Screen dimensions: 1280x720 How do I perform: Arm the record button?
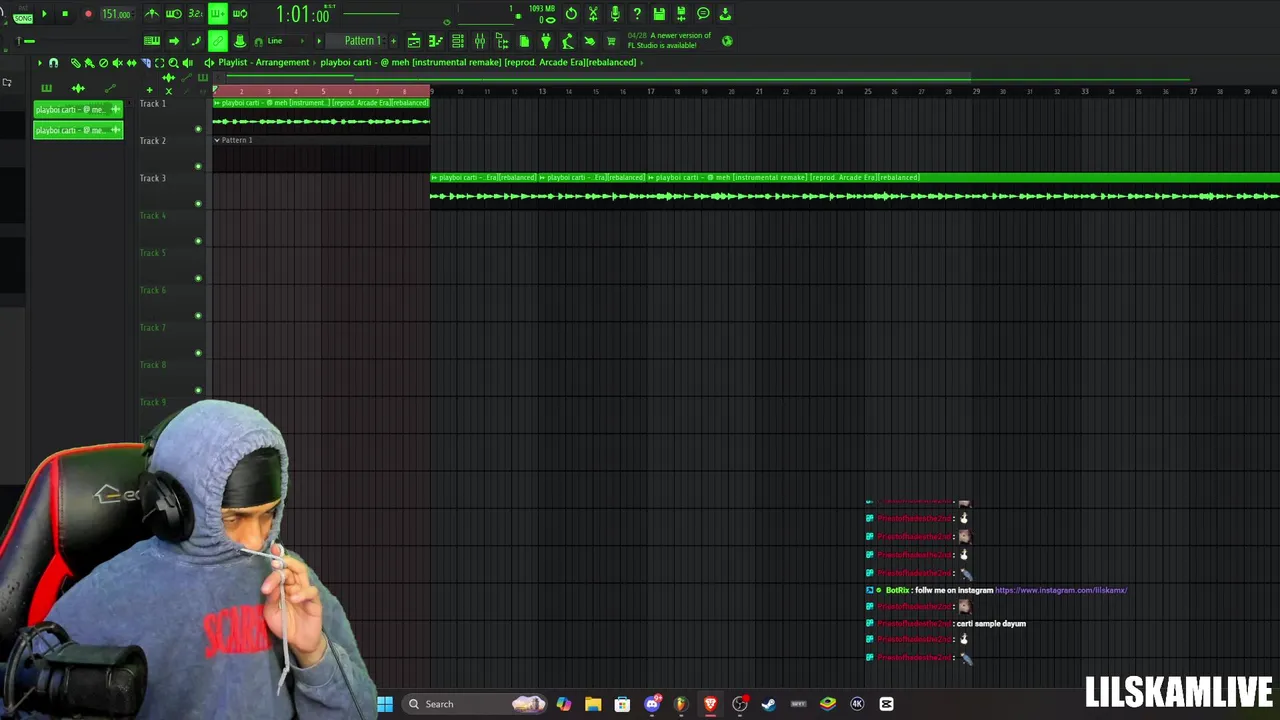coord(88,14)
